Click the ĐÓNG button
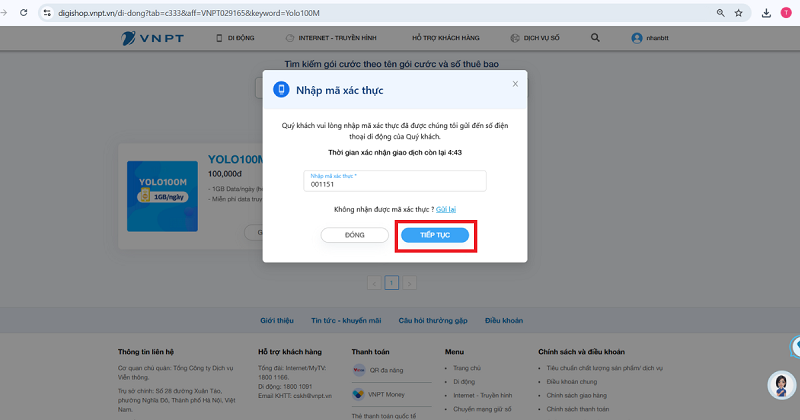 coord(355,235)
